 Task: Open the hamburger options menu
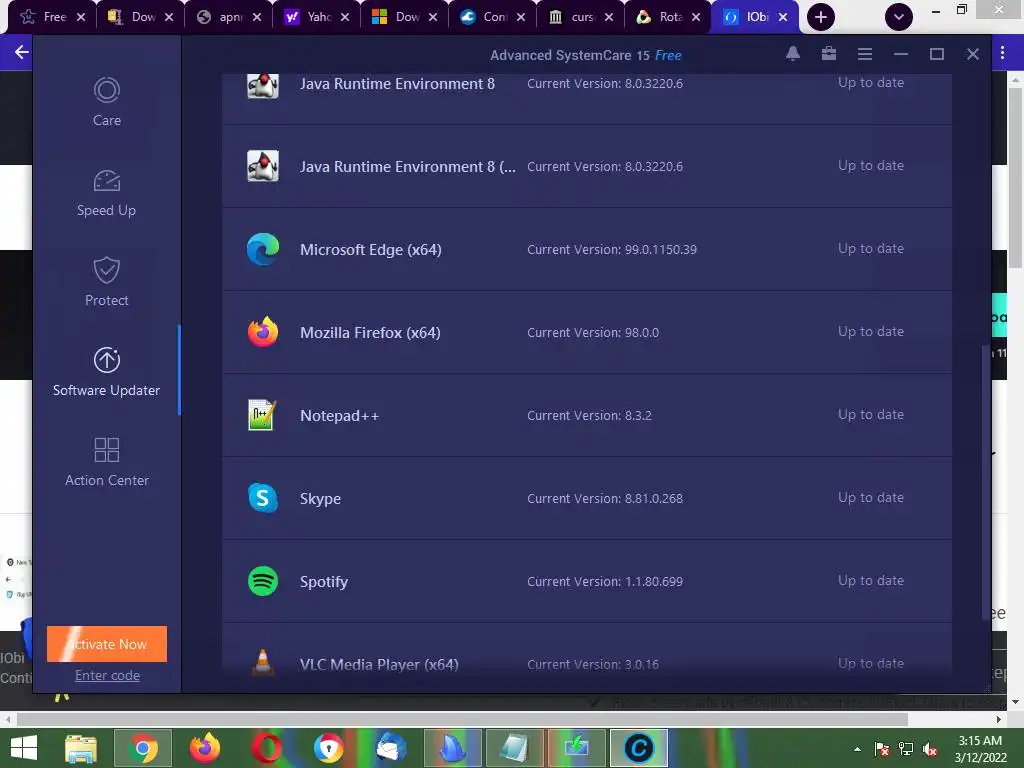click(x=865, y=54)
